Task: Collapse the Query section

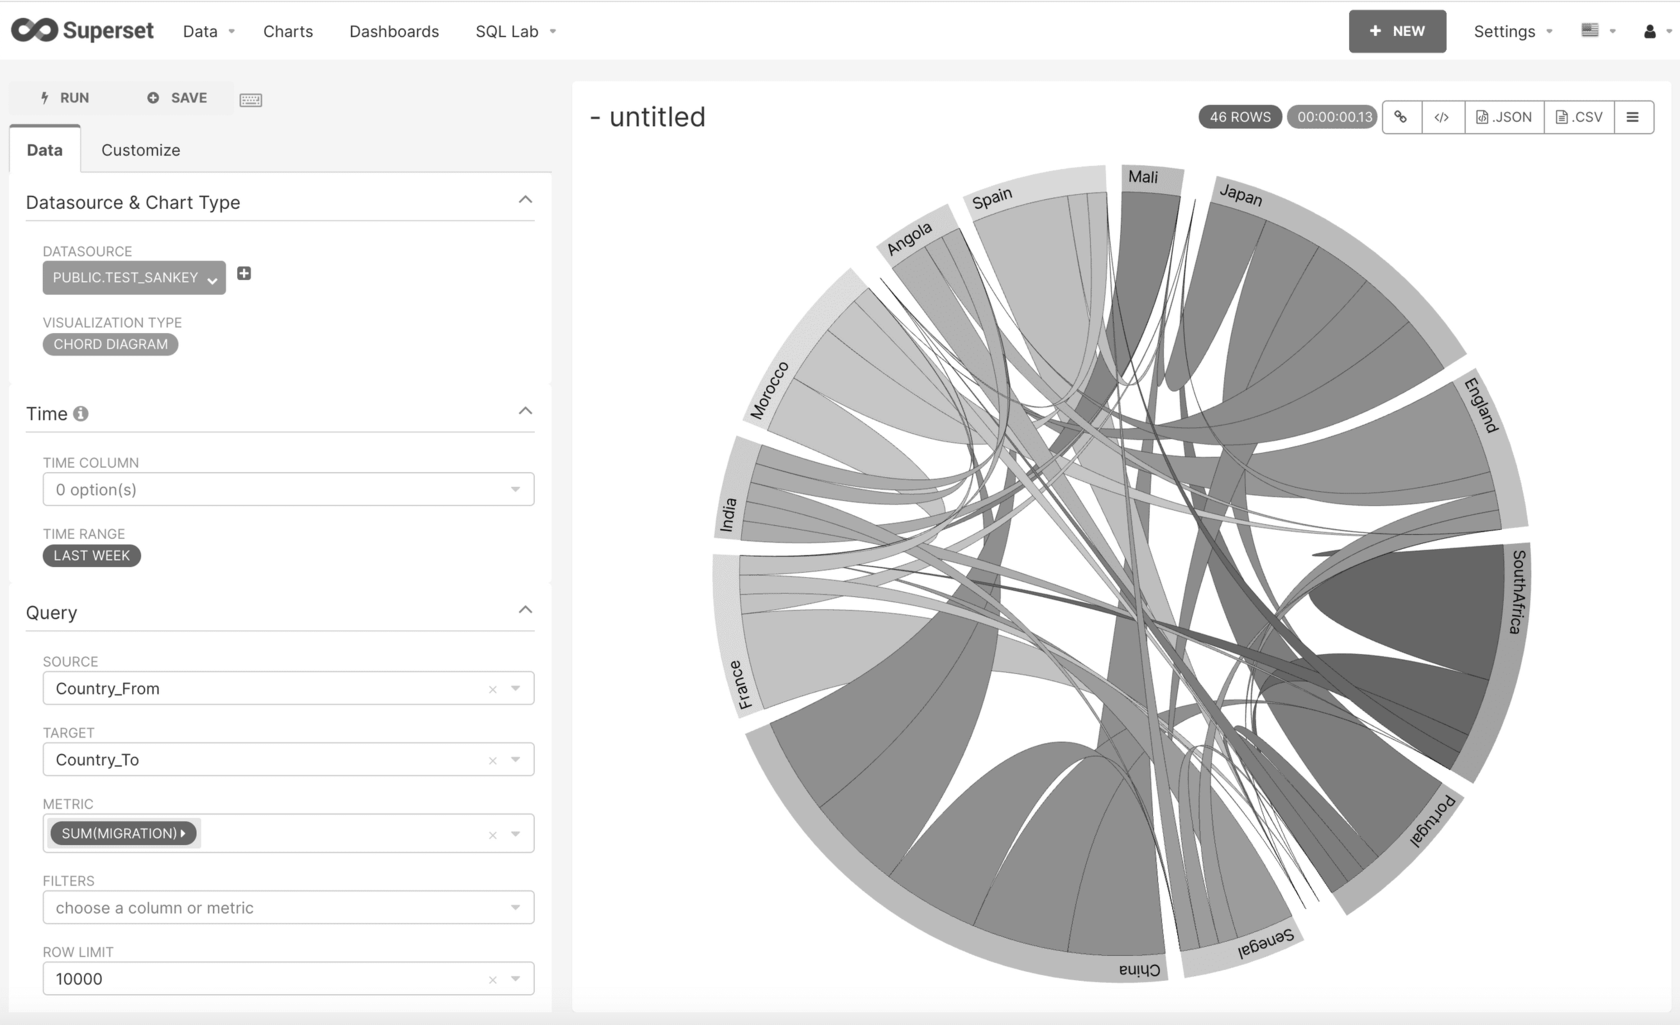Action: tap(525, 610)
